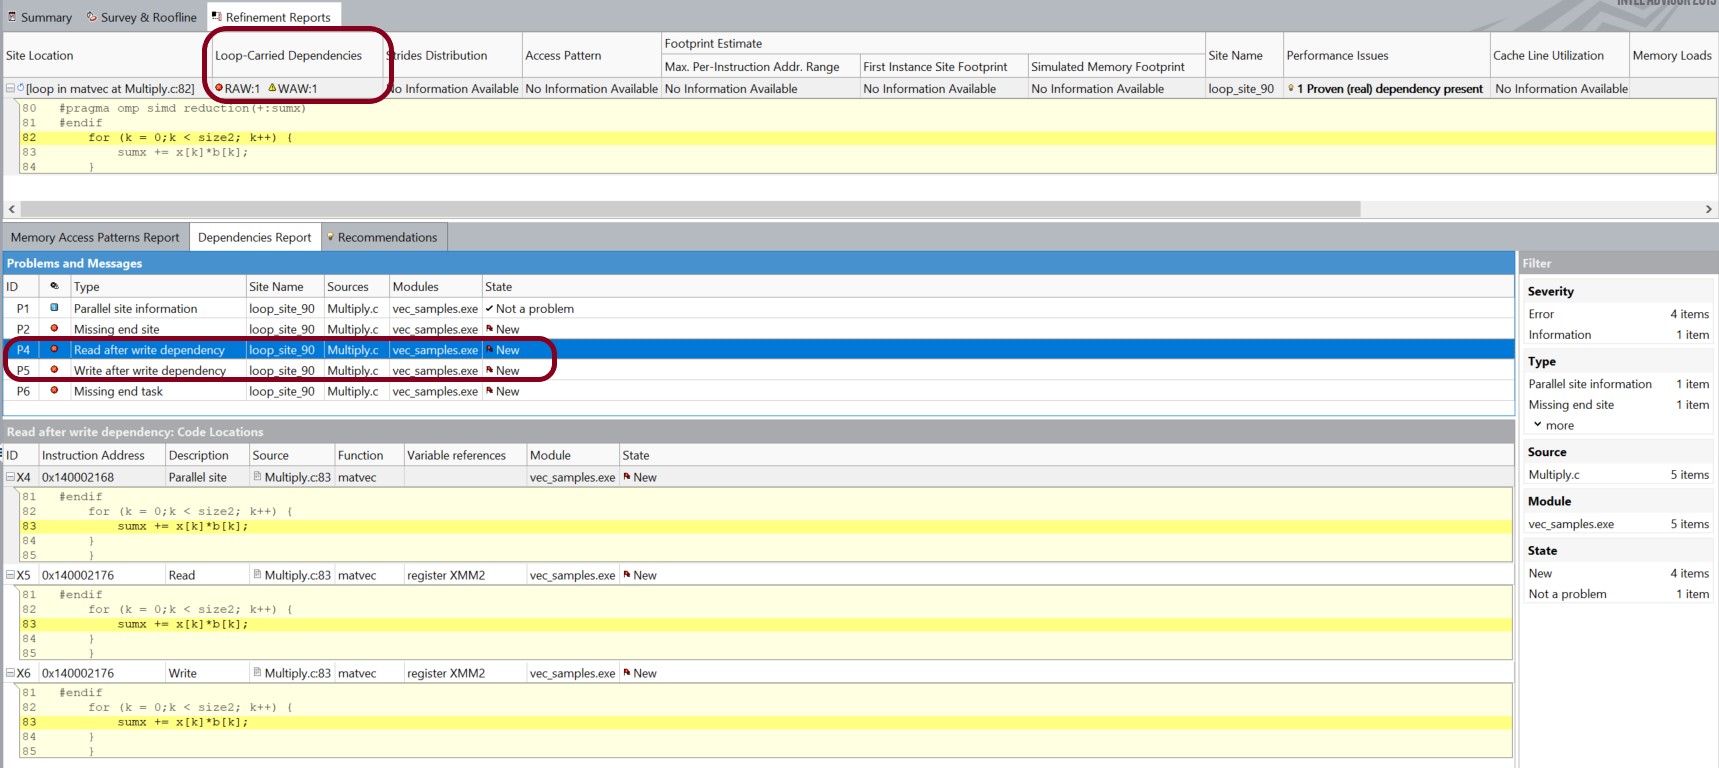Click the blue info icon in row P1
Screen dimensions: 1719x768
click(54, 308)
